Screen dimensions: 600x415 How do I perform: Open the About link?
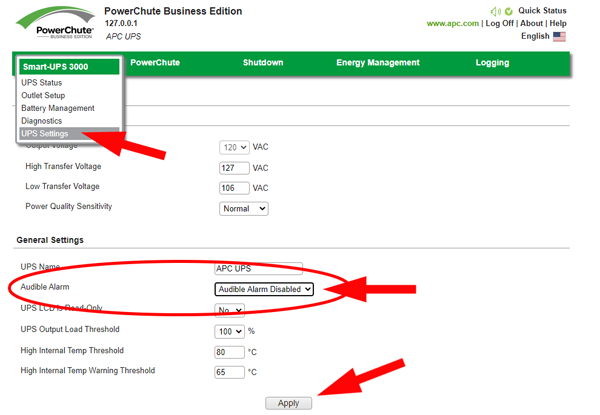tap(532, 23)
